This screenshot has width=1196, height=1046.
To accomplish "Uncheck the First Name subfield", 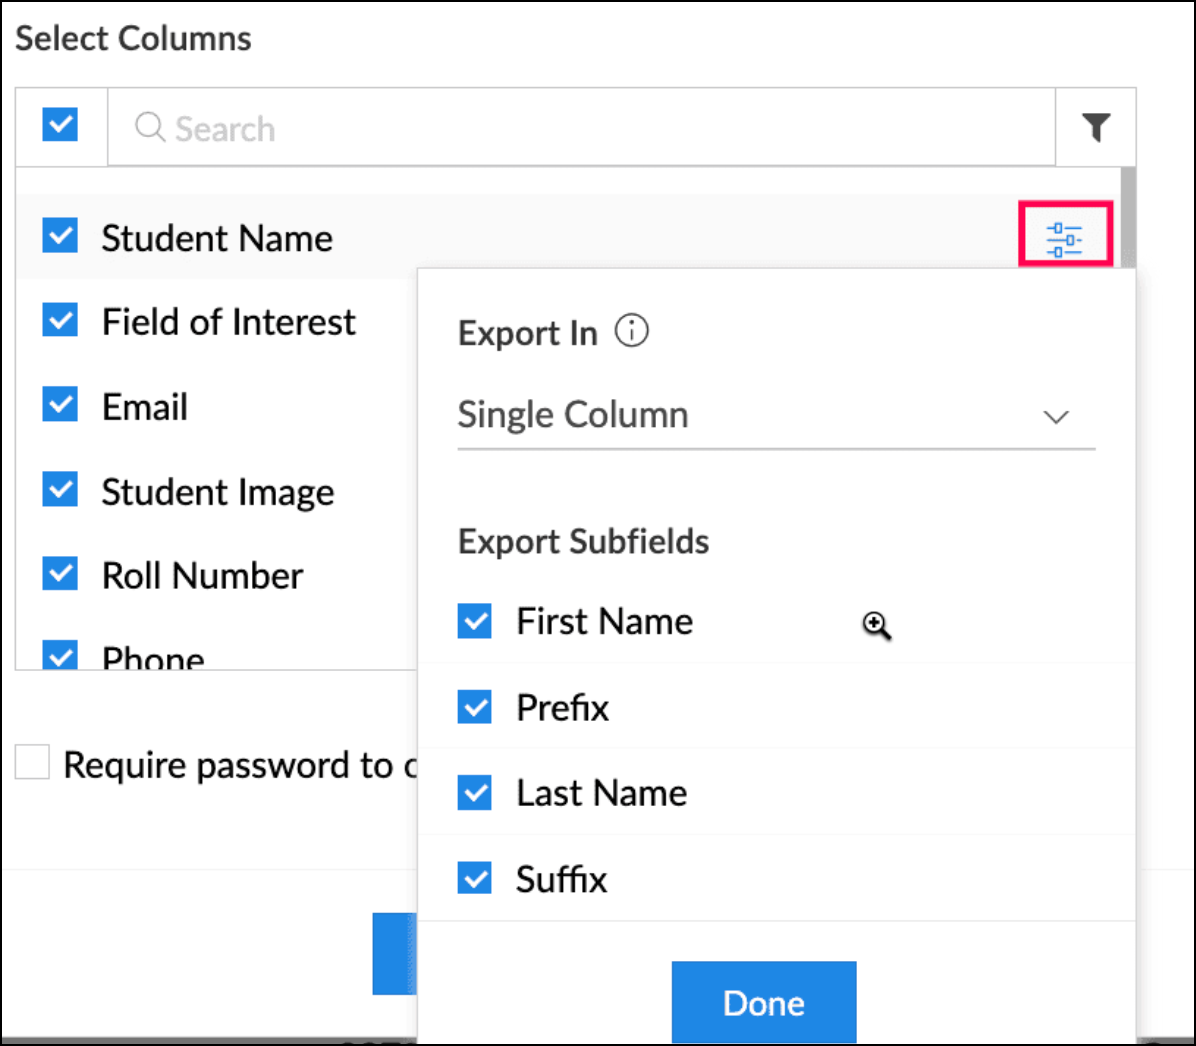I will [474, 621].
